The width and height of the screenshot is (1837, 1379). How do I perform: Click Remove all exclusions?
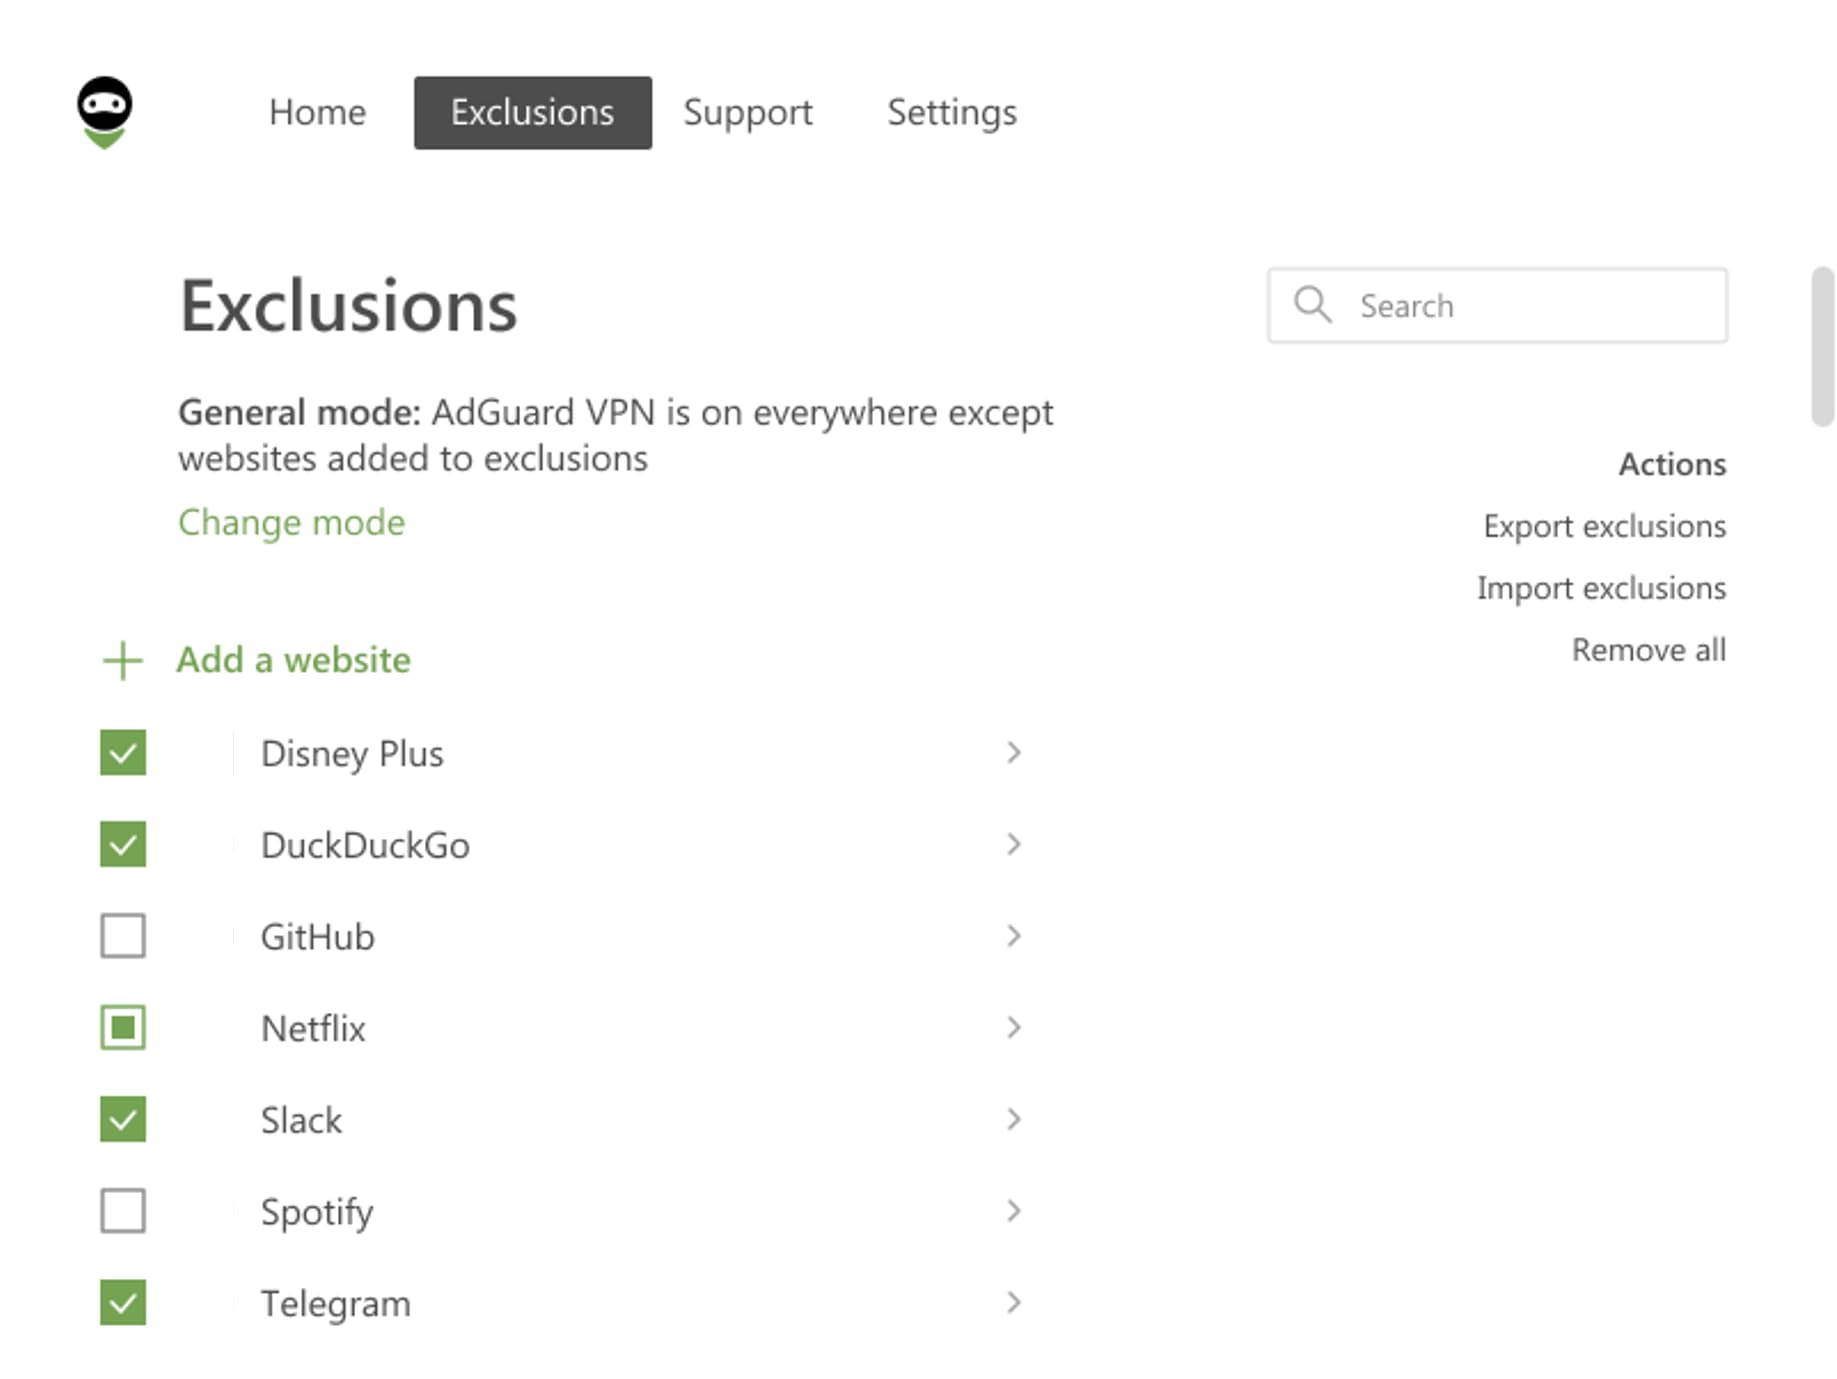point(1649,650)
